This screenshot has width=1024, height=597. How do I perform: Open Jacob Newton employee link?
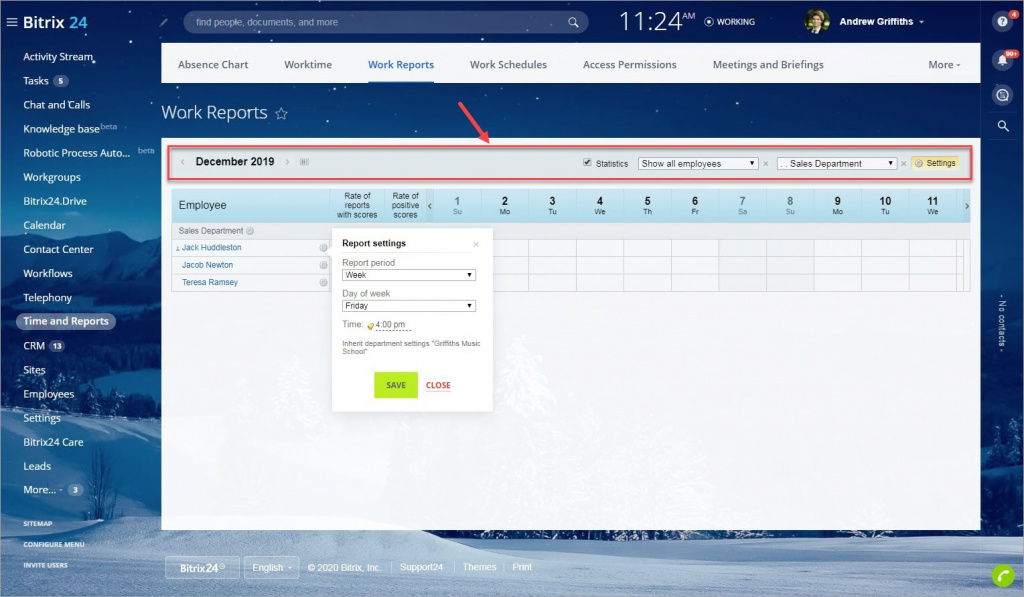[x=207, y=265]
